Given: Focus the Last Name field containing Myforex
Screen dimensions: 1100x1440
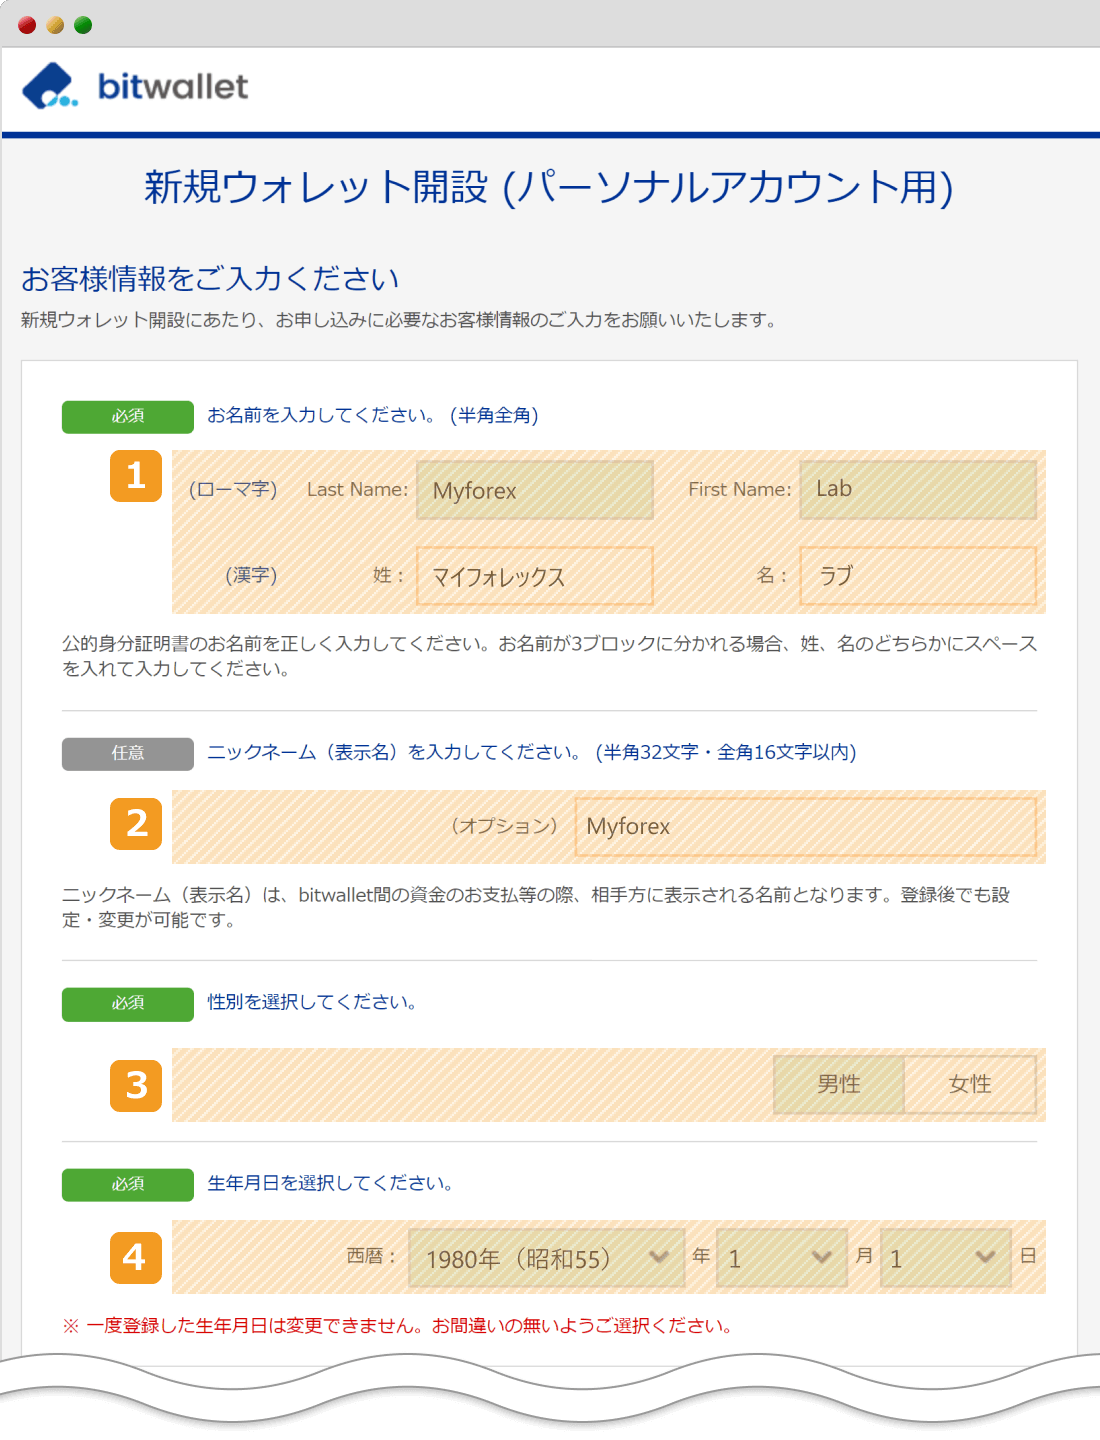Looking at the screenshot, I should click(535, 490).
